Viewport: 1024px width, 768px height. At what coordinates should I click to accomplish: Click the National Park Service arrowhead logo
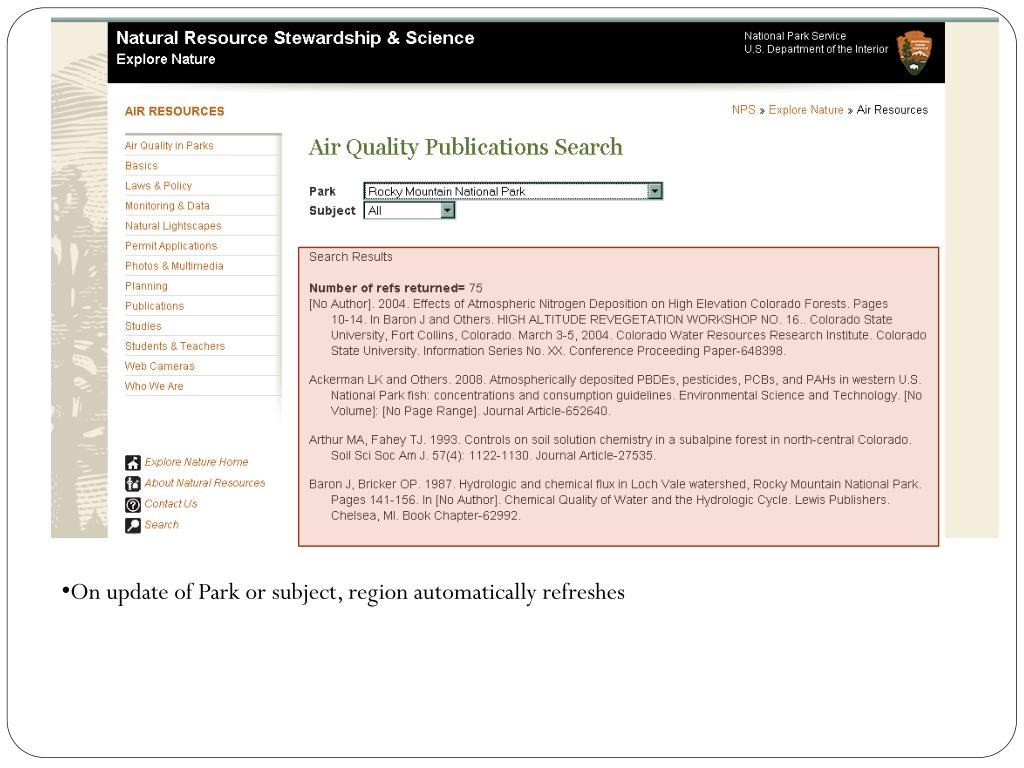[x=914, y=52]
